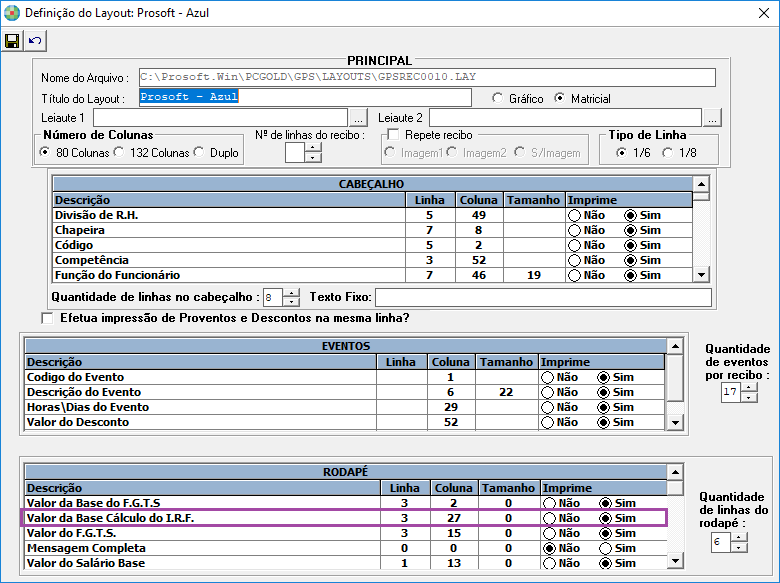Click the save floppy disk icon
The height and width of the screenshot is (583, 780).
pos(12,41)
